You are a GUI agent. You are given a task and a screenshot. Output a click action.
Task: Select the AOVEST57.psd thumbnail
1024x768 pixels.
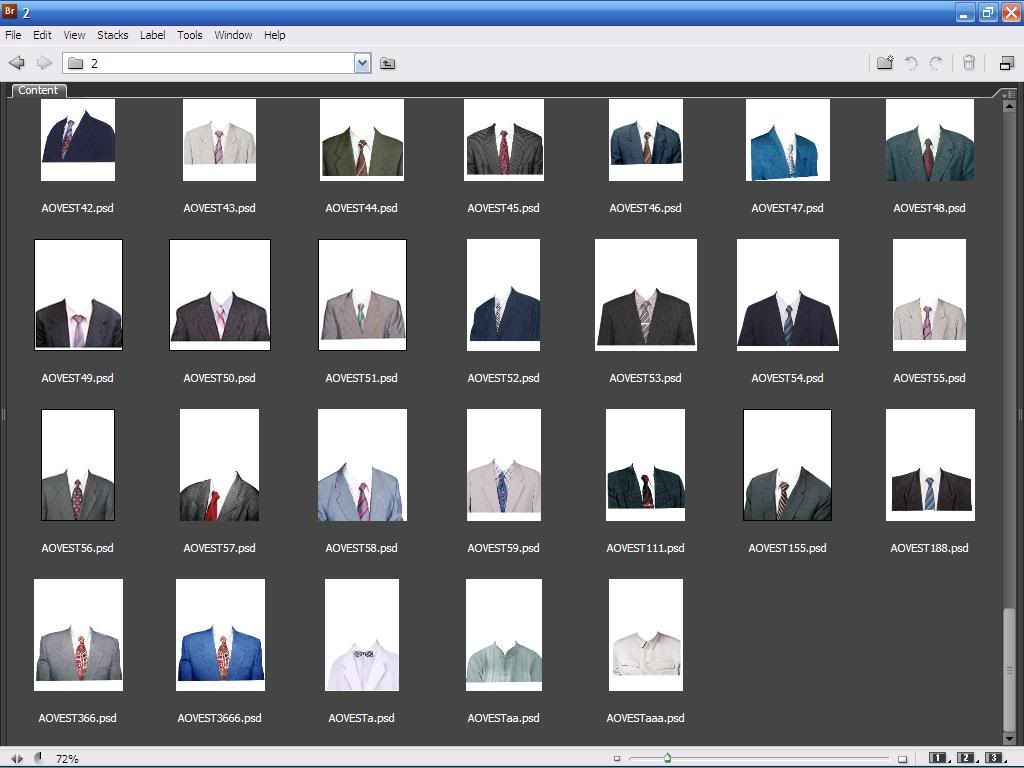click(x=219, y=465)
